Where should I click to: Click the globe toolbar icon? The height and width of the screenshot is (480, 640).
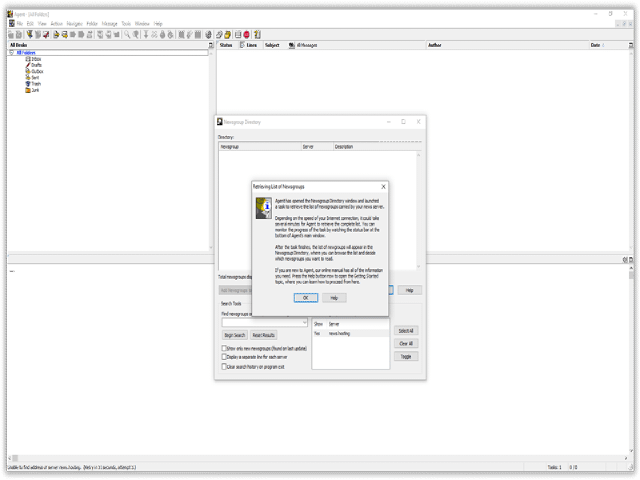(209, 35)
